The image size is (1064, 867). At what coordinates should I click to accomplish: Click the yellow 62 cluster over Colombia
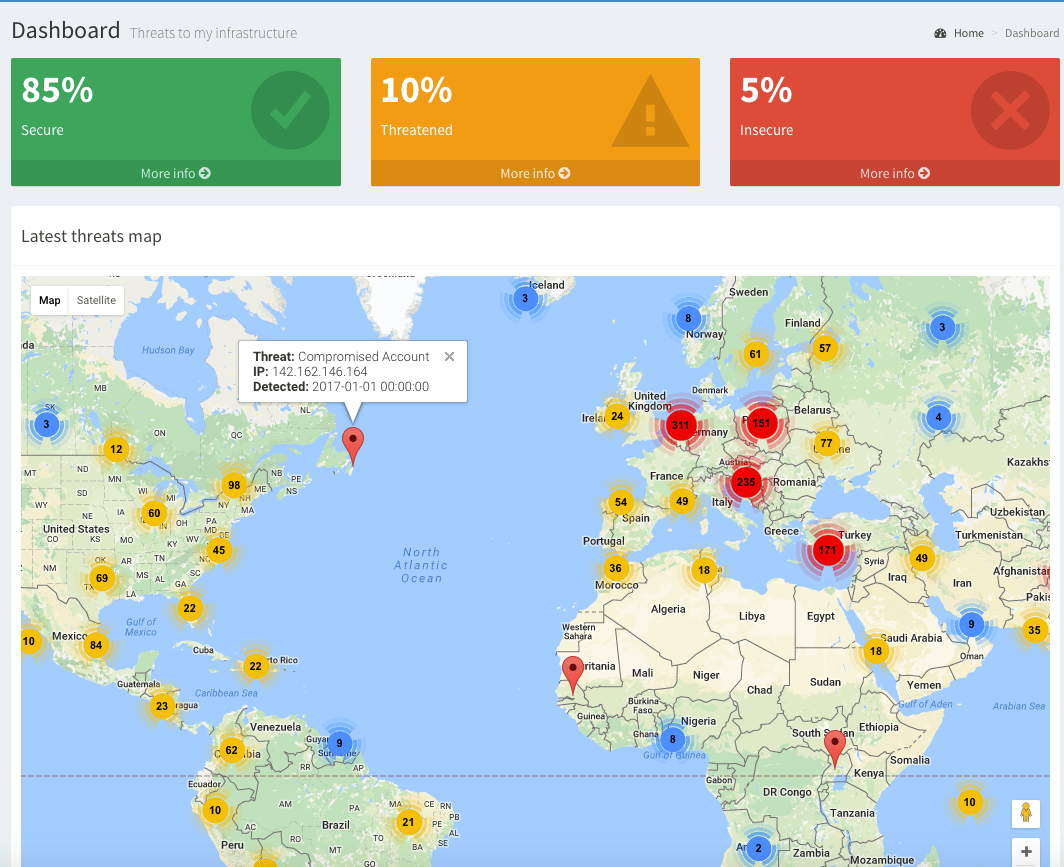tap(231, 750)
